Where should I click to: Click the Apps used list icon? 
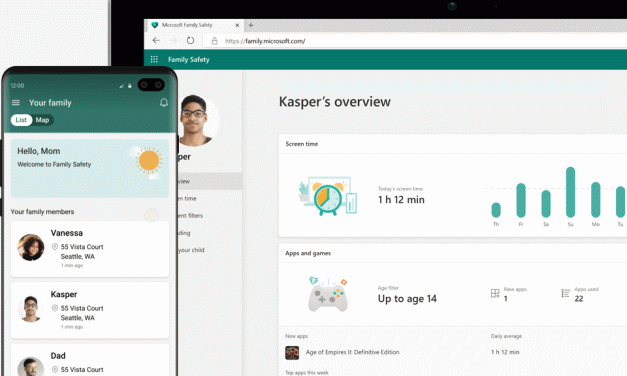(565, 294)
